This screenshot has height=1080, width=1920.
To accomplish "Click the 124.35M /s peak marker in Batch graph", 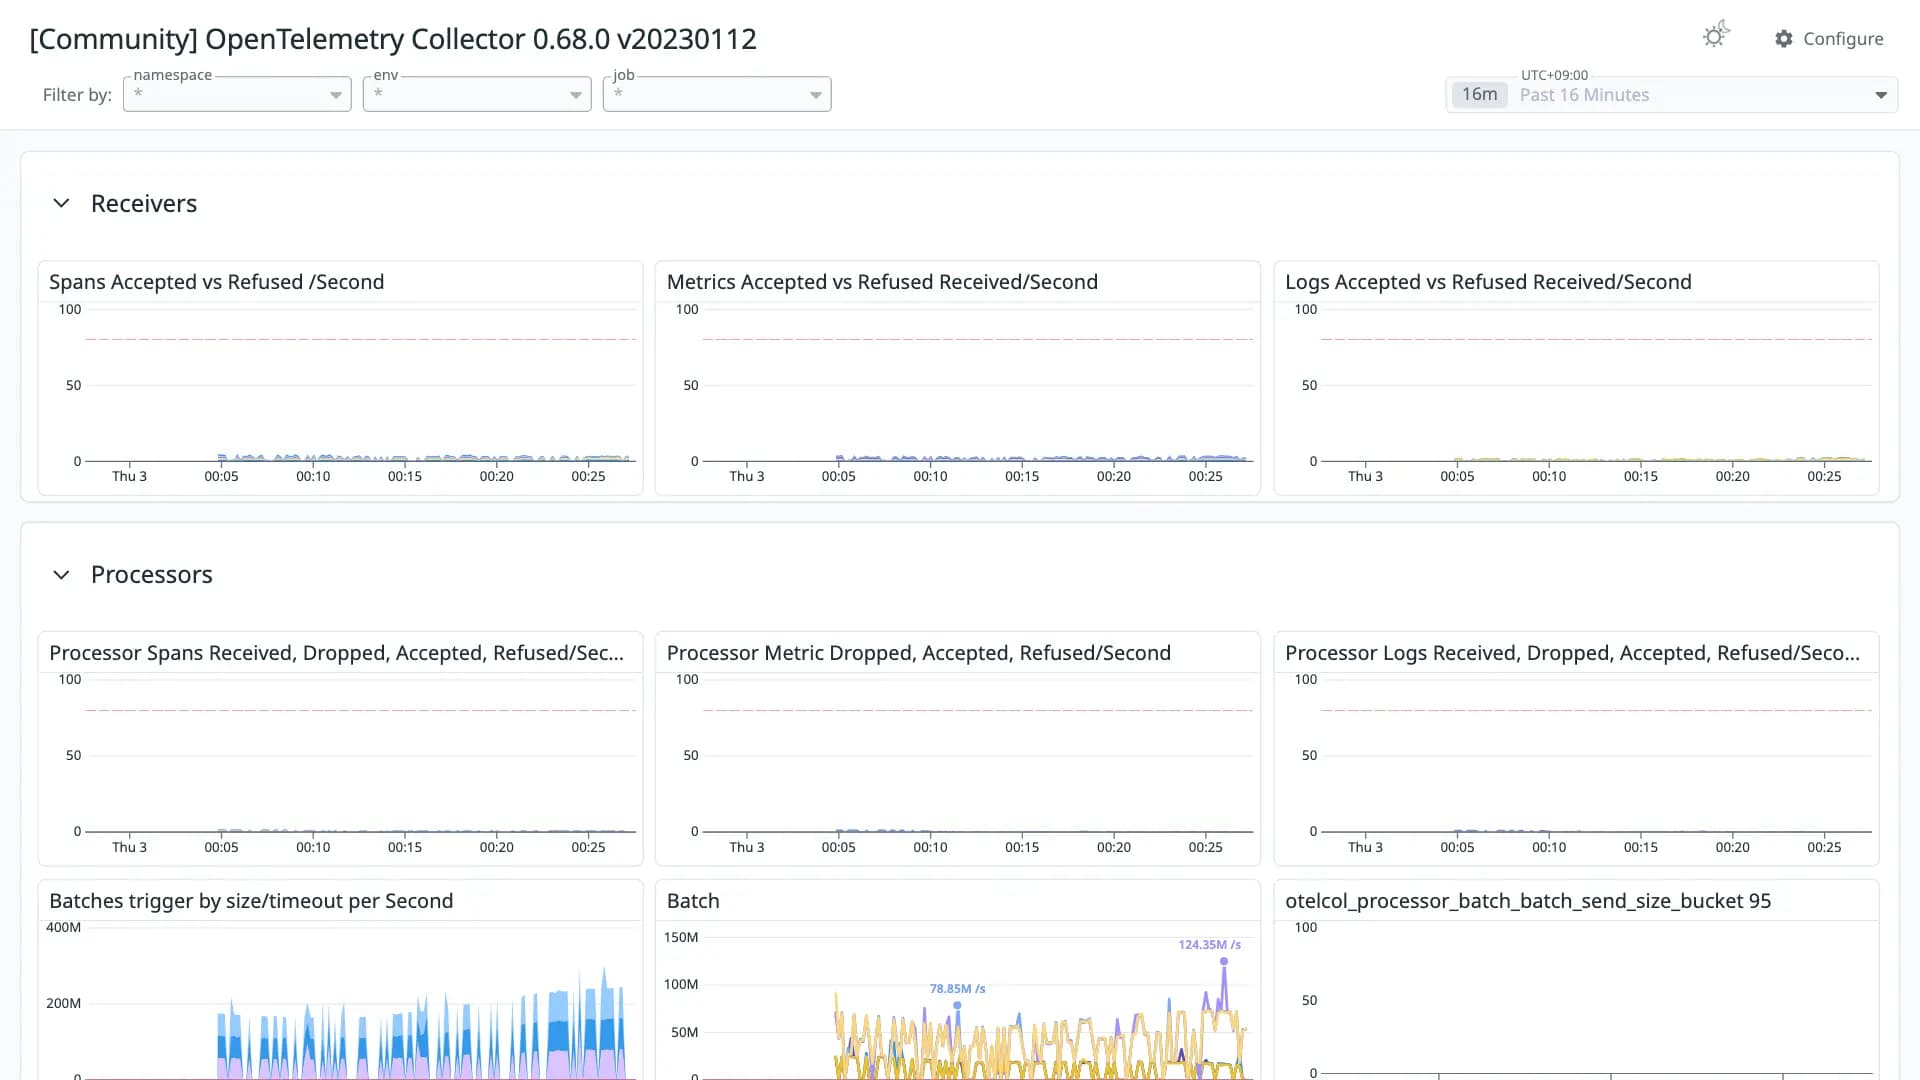I will click(1223, 961).
